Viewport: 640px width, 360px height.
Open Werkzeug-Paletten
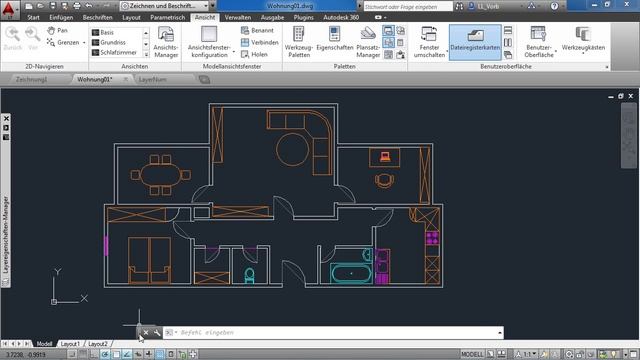point(299,42)
